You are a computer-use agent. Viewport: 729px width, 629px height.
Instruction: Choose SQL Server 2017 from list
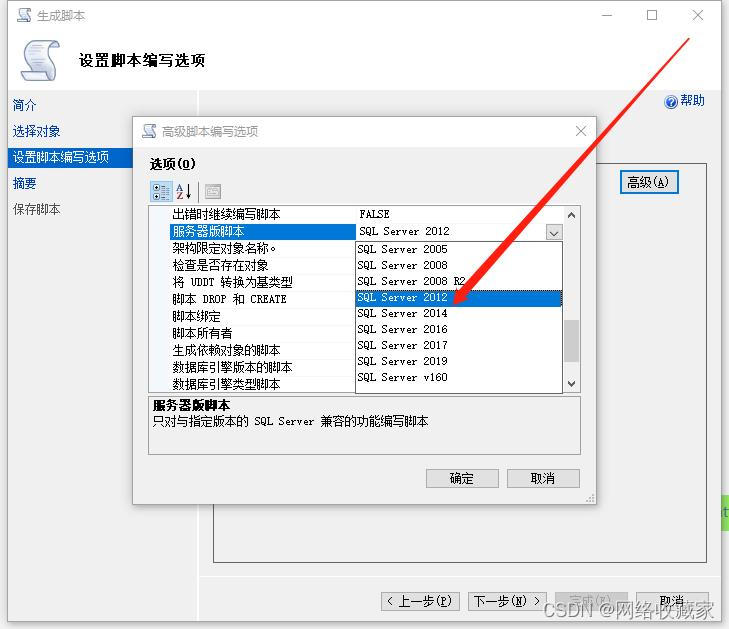pos(458,345)
